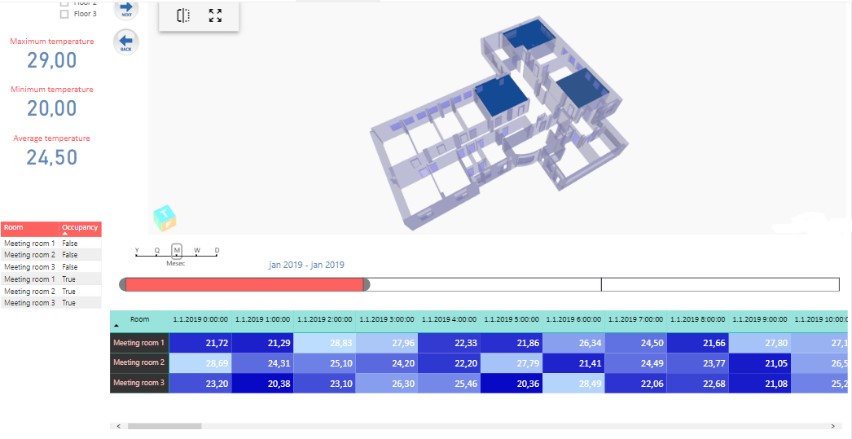The height and width of the screenshot is (439, 852).
Task: Click the orientation cube in 3D viewer
Action: pos(165,218)
